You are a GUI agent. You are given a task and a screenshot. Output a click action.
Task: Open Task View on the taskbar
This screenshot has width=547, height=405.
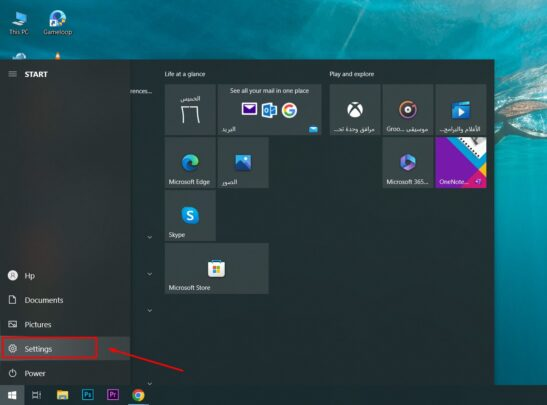37,395
